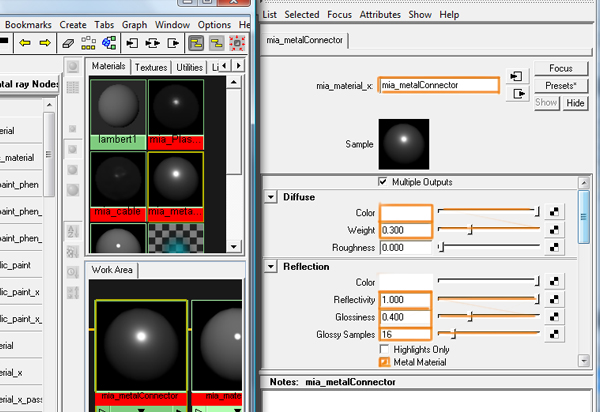The image size is (600, 412).
Task: Sort swatches by name (A-Z icon)
Action: [73, 231]
